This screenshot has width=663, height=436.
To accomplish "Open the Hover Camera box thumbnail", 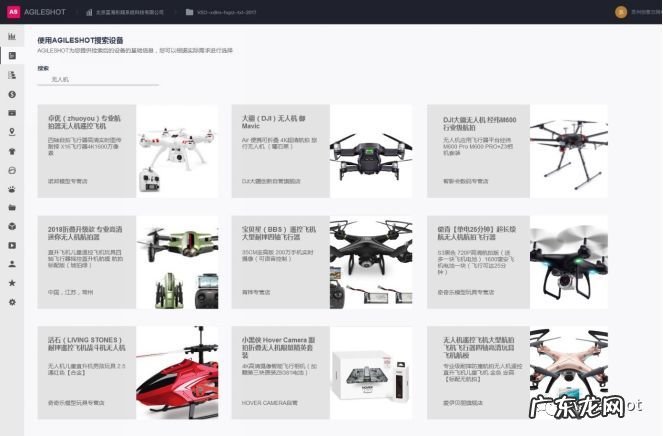I will pyautogui.click(x=371, y=373).
